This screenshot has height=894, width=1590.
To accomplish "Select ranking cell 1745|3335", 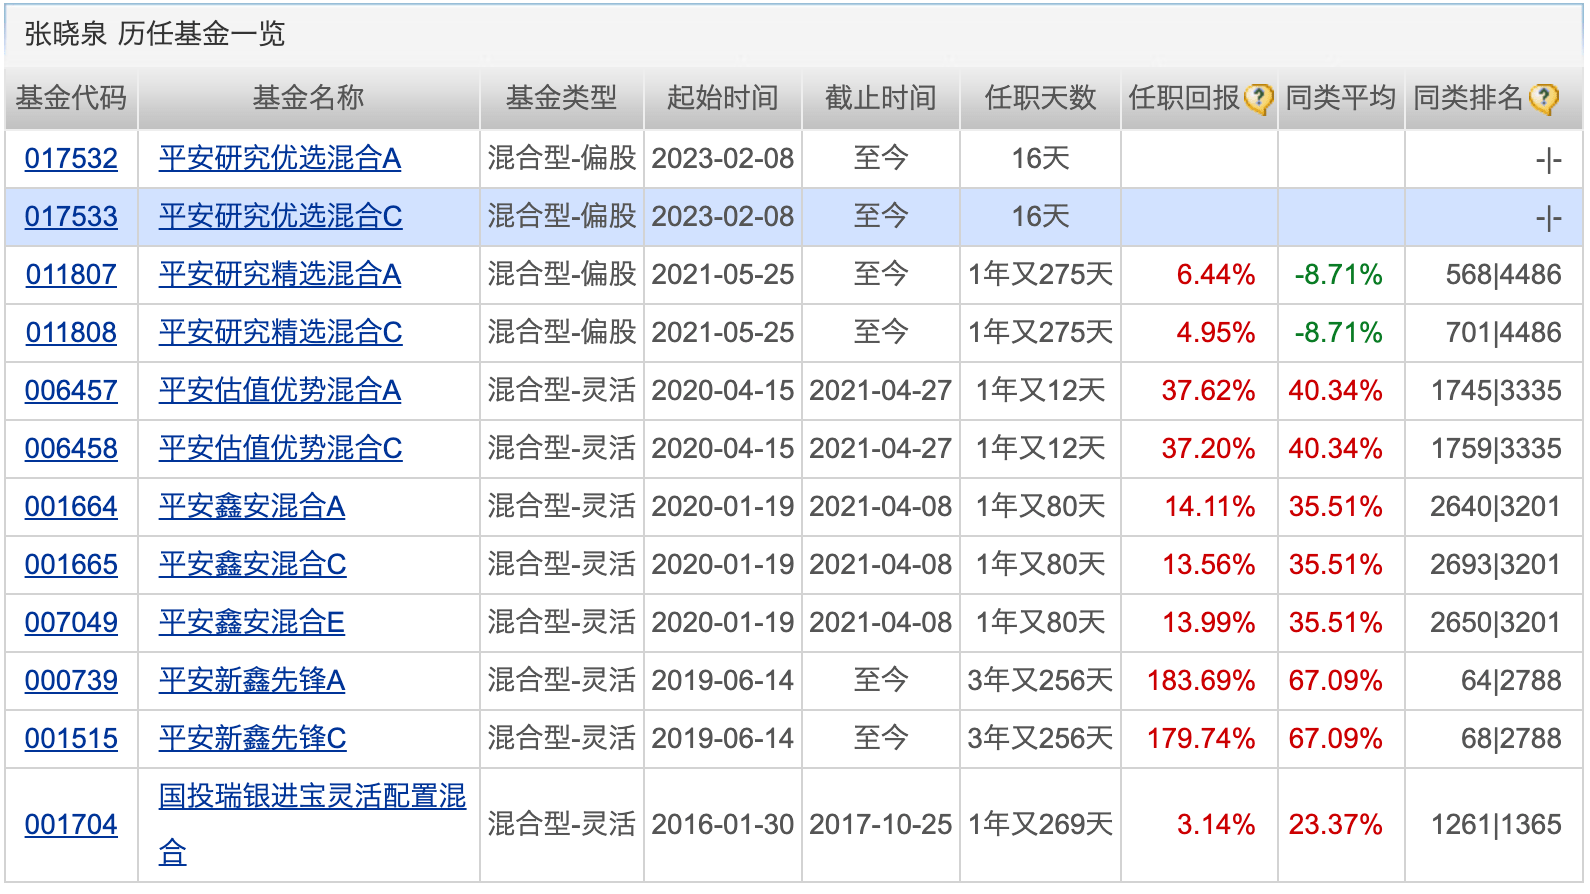I will click(x=1496, y=390).
